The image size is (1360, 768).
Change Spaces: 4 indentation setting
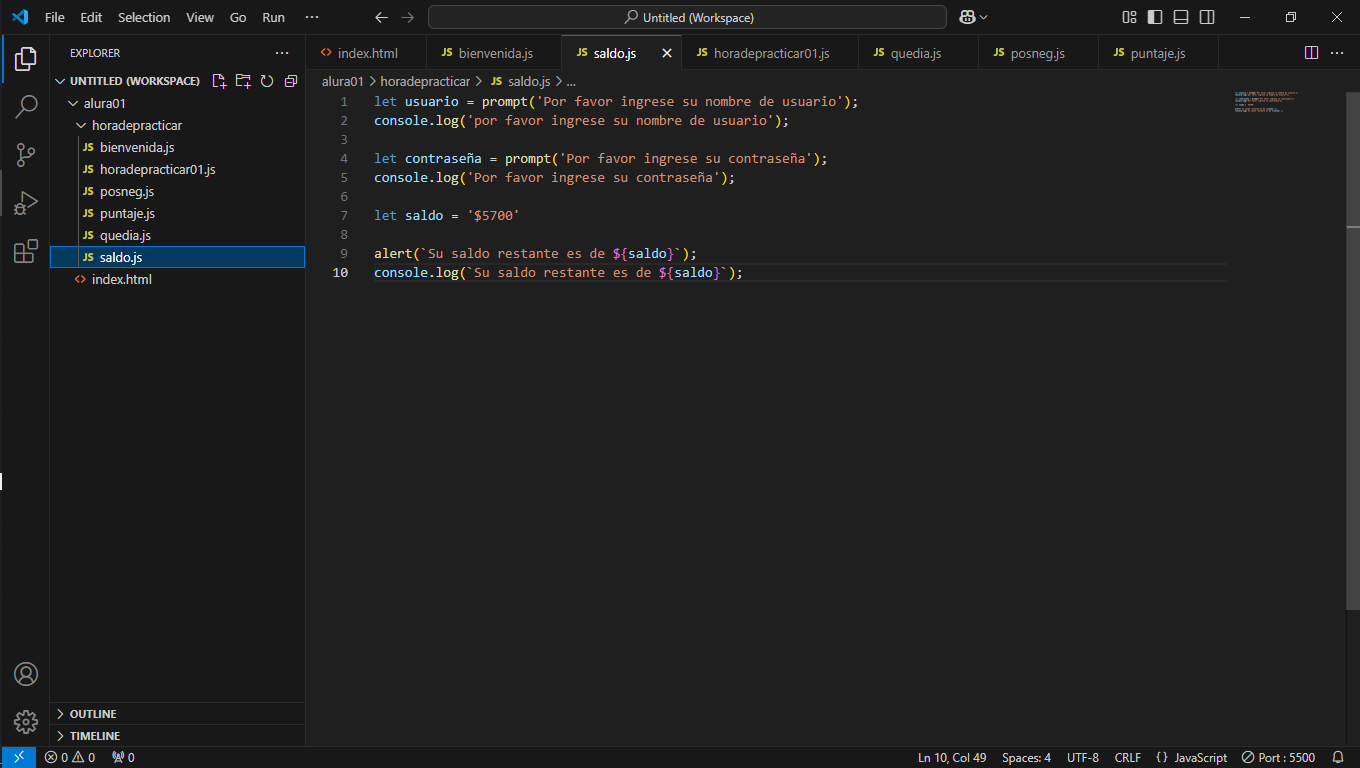click(1026, 757)
